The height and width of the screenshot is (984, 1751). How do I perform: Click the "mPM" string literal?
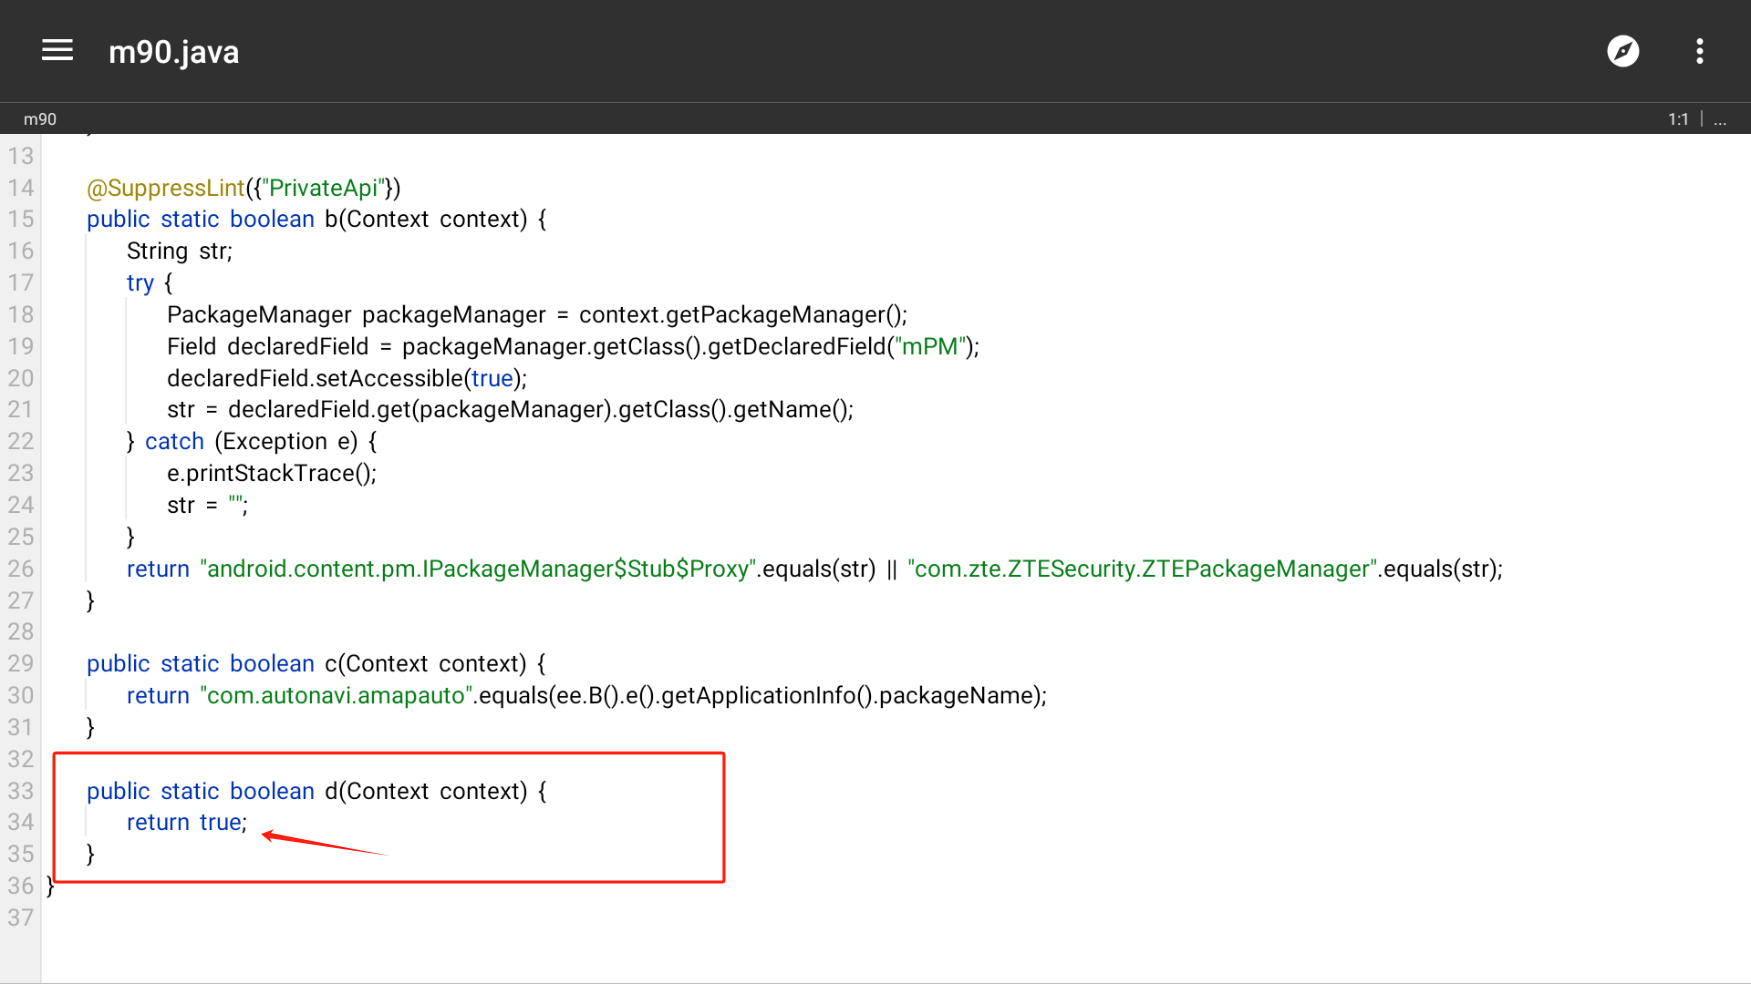click(x=930, y=347)
